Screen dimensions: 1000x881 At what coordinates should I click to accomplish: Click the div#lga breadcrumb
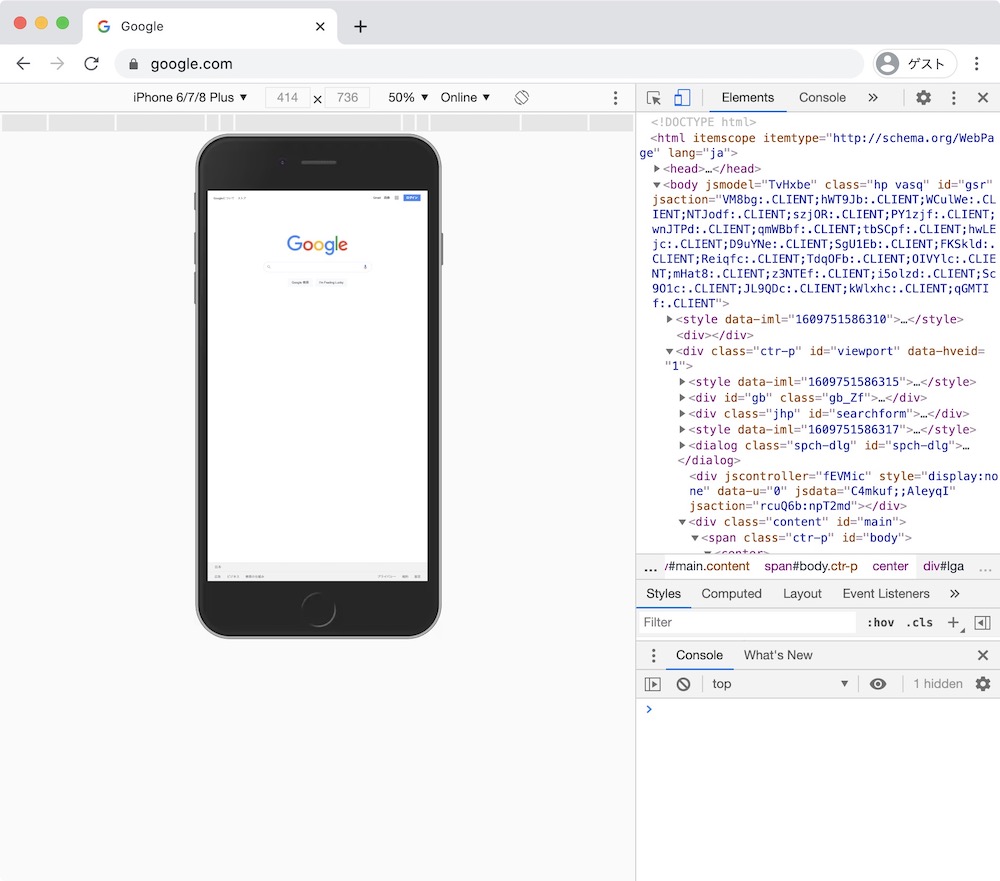pyautogui.click(x=943, y=566)
